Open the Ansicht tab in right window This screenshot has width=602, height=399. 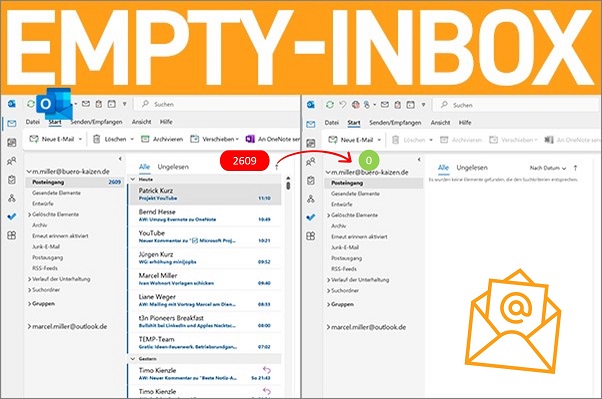pyautogui.click(x=440, y=123)
